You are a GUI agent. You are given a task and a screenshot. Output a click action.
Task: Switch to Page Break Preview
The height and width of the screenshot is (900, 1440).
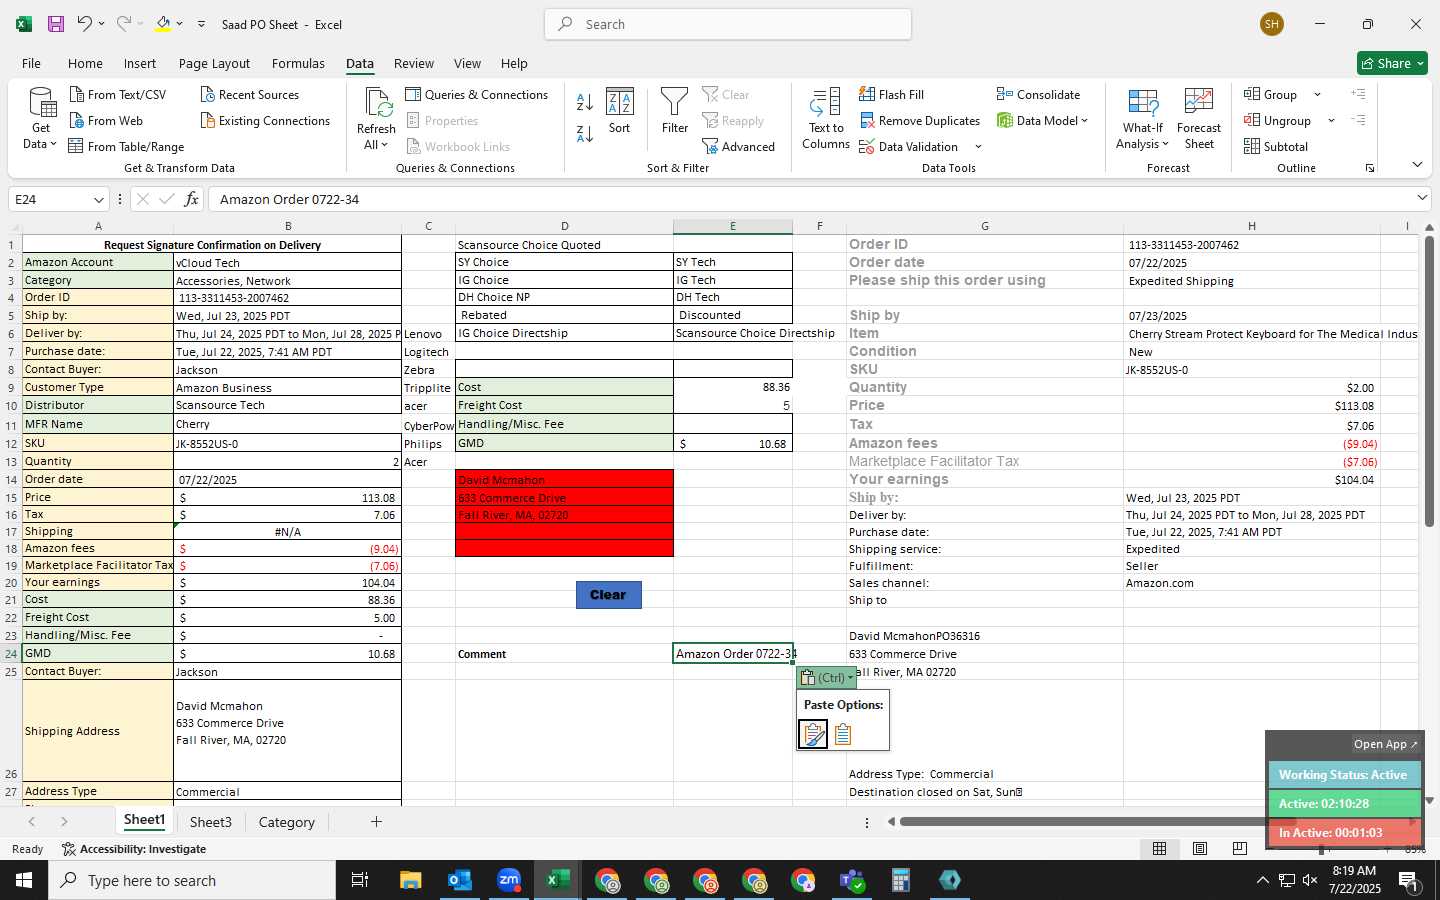tap(1240, 848)
